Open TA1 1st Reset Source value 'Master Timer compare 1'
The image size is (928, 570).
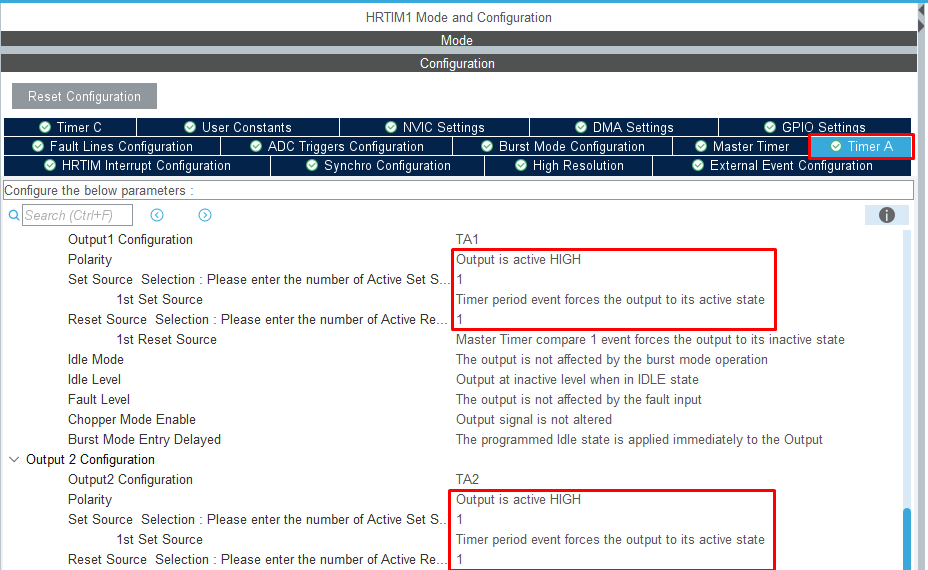(650, 339)
